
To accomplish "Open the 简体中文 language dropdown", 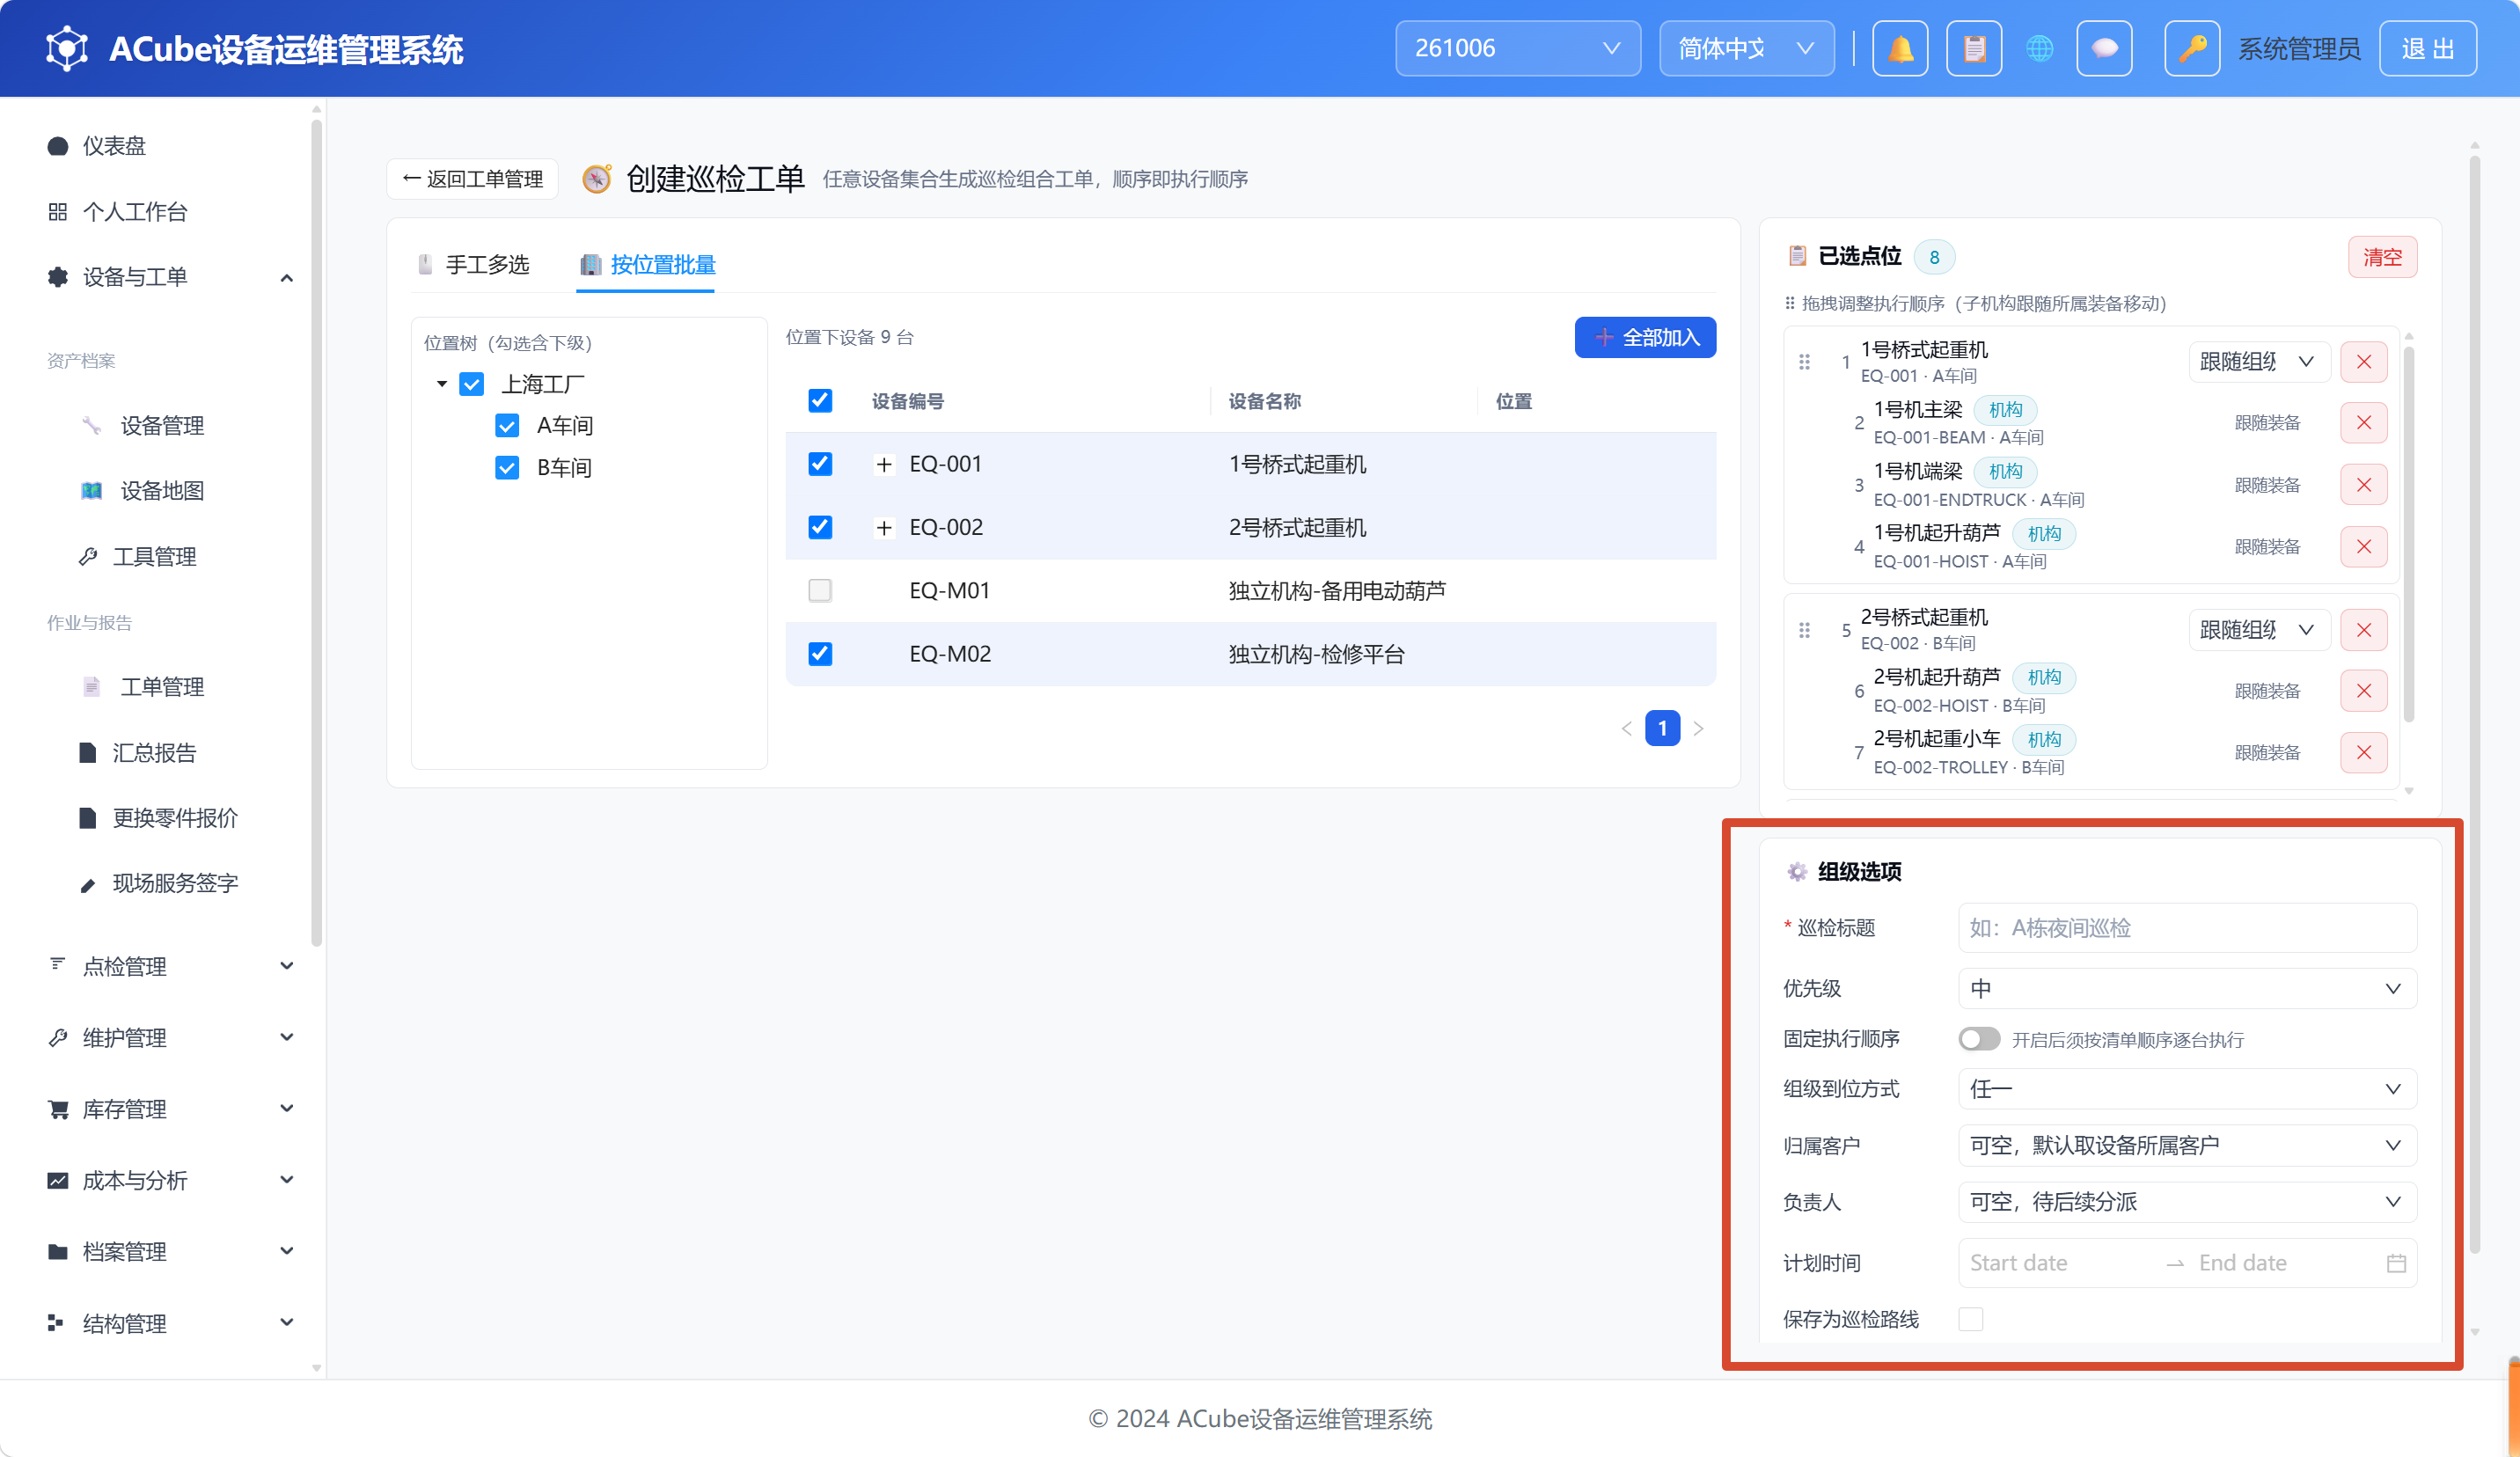I will click(x=1746, y=48).
